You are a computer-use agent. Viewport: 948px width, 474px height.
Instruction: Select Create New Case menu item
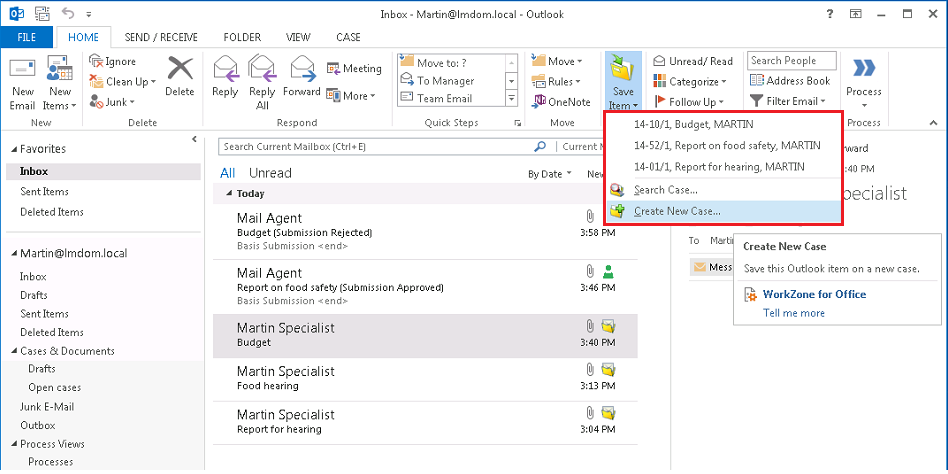[x=677, y=211]
